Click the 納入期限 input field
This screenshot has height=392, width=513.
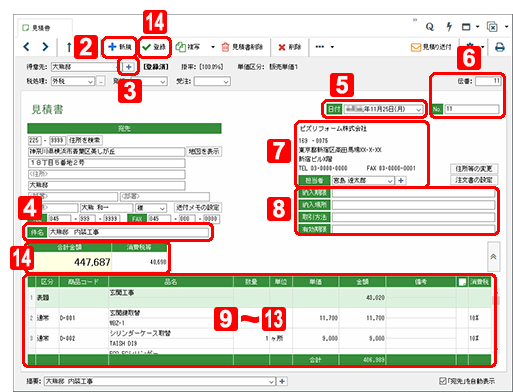pyautogui.click(x=413, y=193)
